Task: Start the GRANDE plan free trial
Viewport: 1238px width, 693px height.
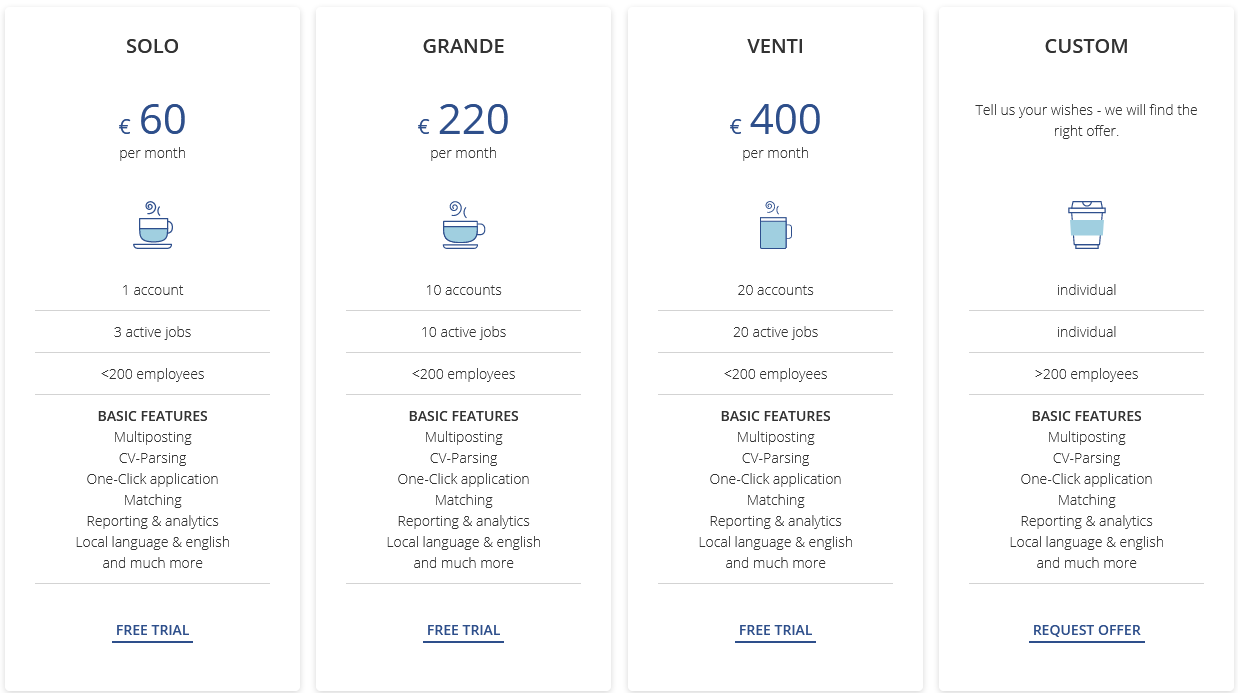Action: pyautogui.click(x=463, y=630)
